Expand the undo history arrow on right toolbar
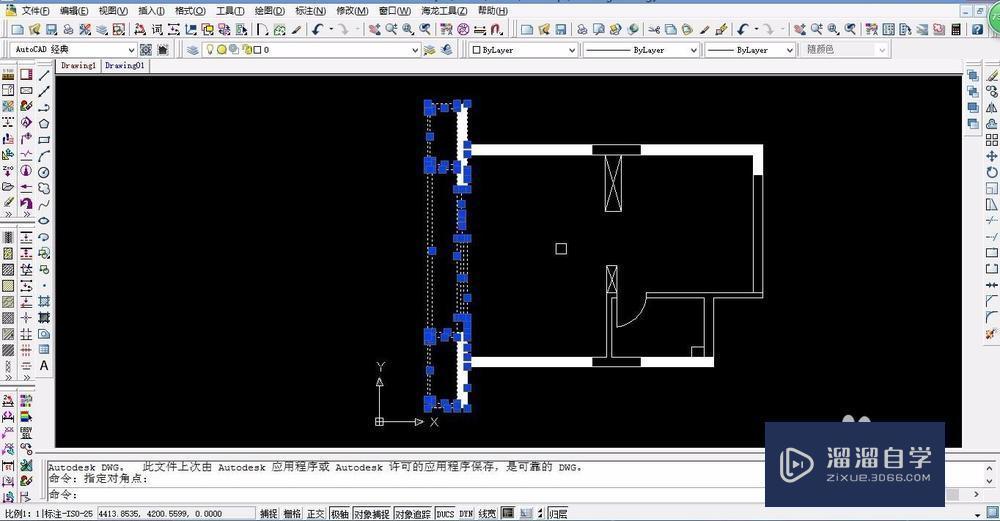 click(x=756, y=29)
